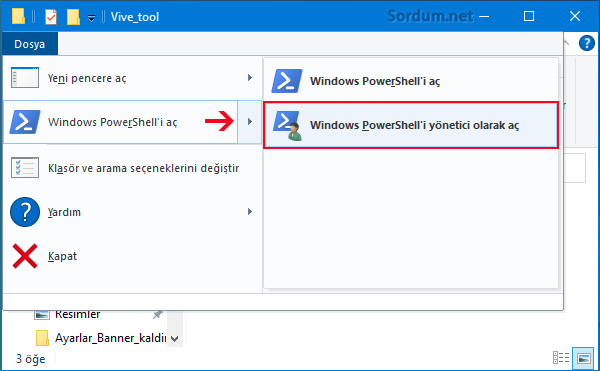Click the new window icon beside Yeni pencere aç

click(x=25, y=78)
